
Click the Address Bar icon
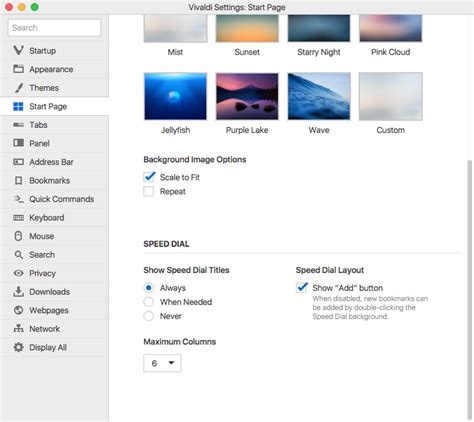18,162
